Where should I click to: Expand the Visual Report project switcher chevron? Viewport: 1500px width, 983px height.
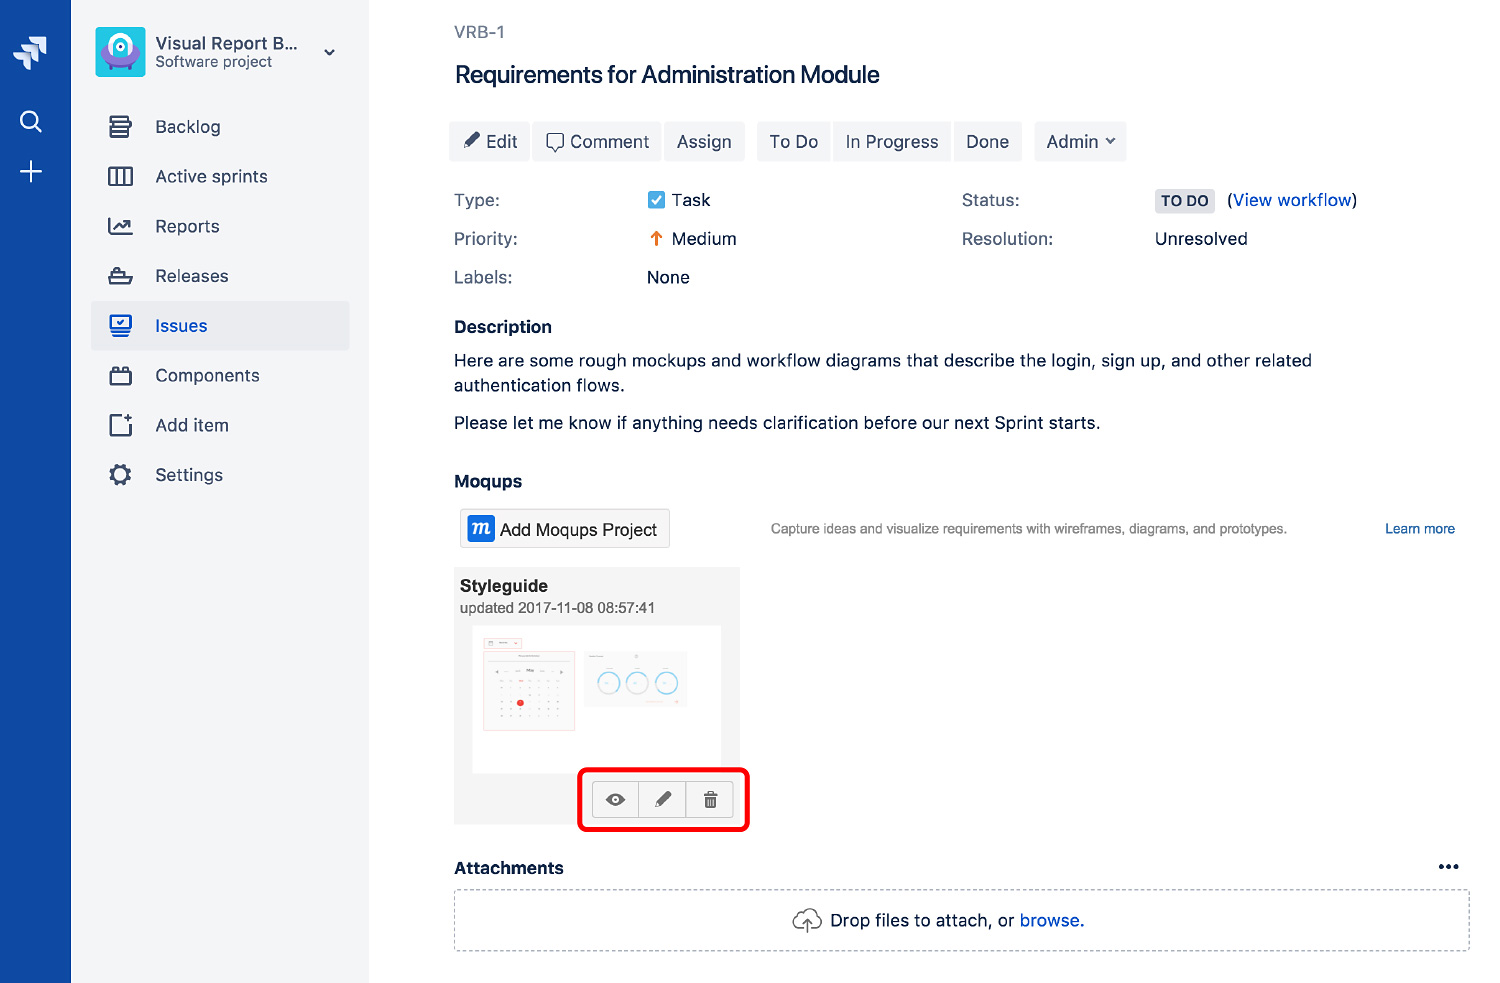(x=329, y=52)
